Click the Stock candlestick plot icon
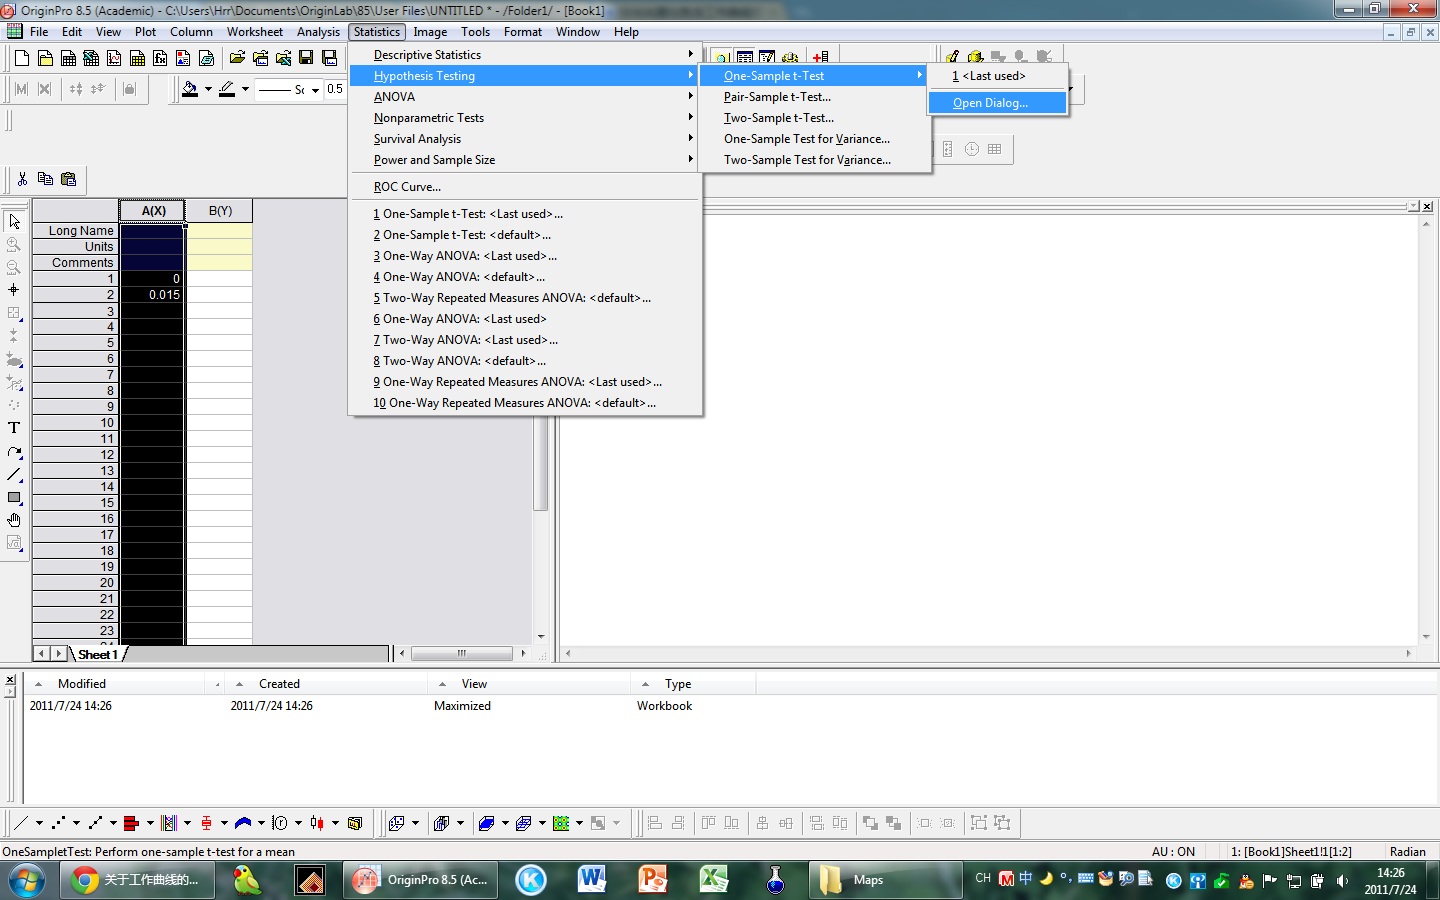Image resolution: width=1440 pixels, height=900 pixels. (x=317, y=823)
